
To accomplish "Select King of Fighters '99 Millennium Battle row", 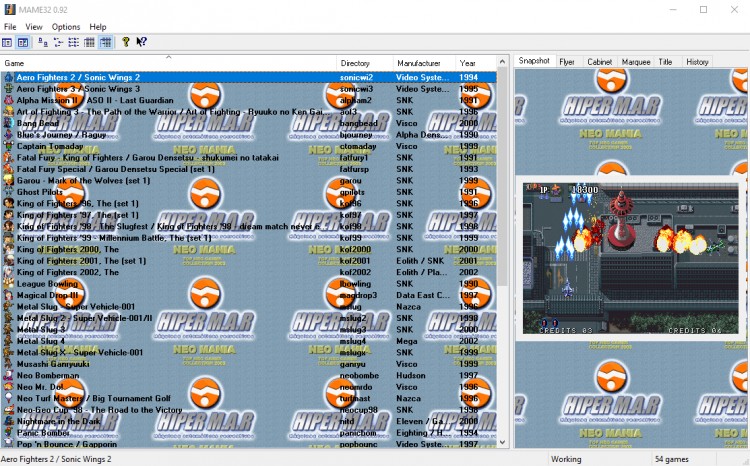I will click(x=249, y=238).
